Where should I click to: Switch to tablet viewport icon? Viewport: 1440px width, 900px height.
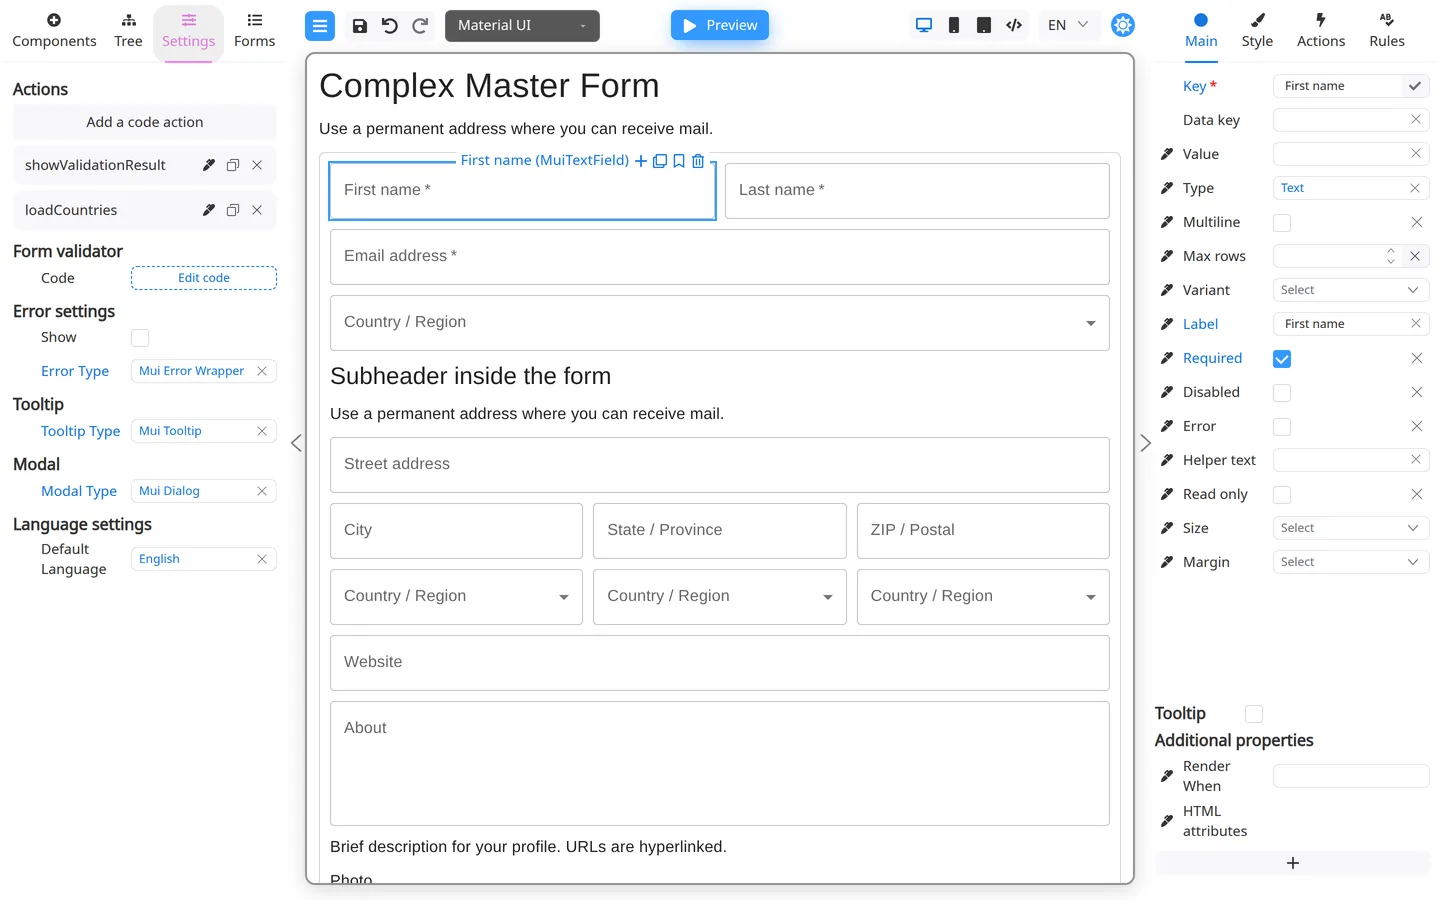tap(984, 25)
